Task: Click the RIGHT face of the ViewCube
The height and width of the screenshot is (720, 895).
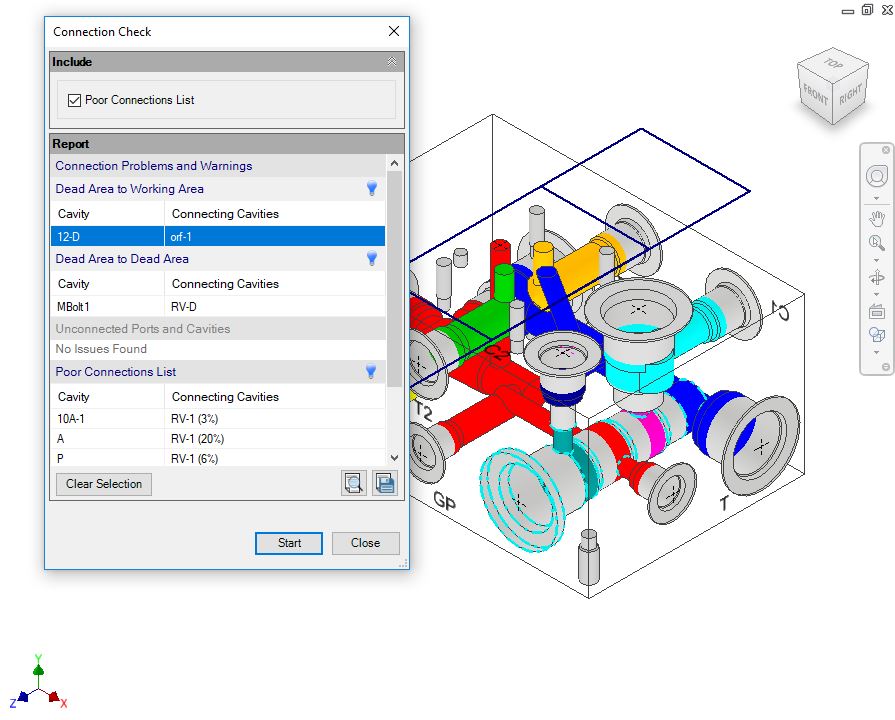Action: coord(850,95)
